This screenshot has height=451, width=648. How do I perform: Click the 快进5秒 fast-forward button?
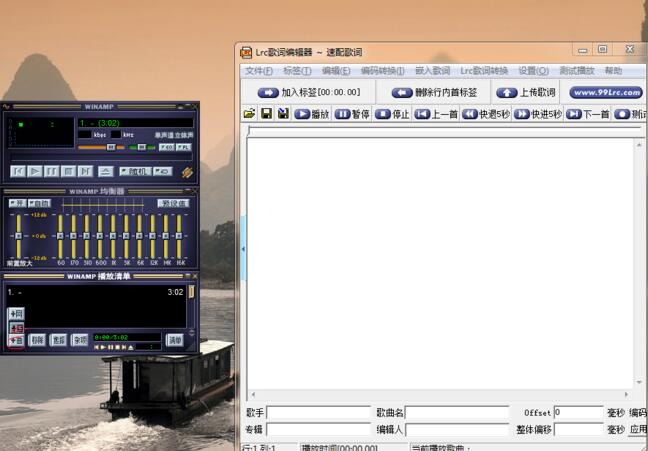click(x=538, y=114)
